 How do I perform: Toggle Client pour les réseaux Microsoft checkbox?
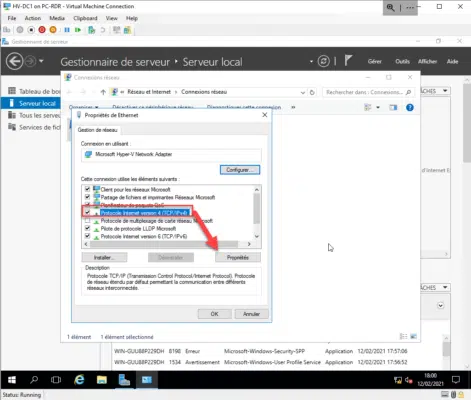point(87,189)
